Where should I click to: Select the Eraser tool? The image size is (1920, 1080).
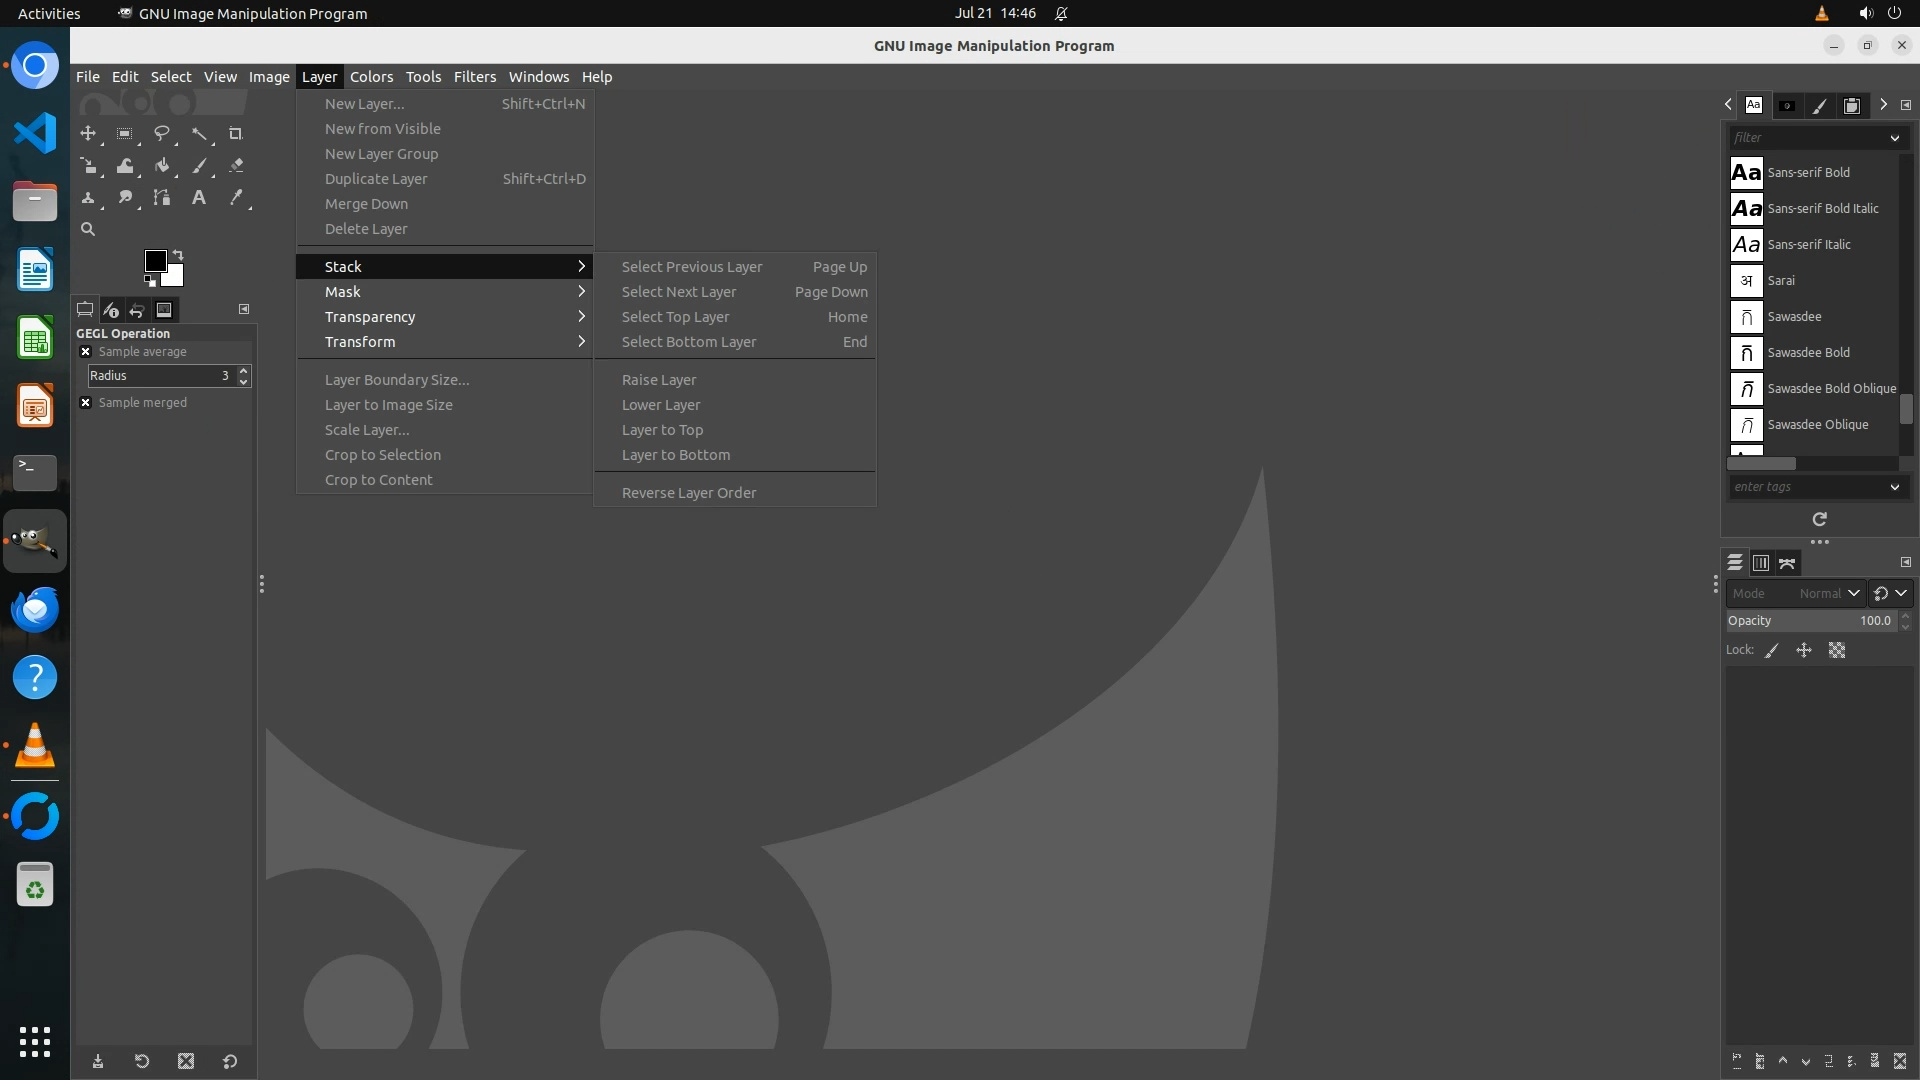coord(236,166)
